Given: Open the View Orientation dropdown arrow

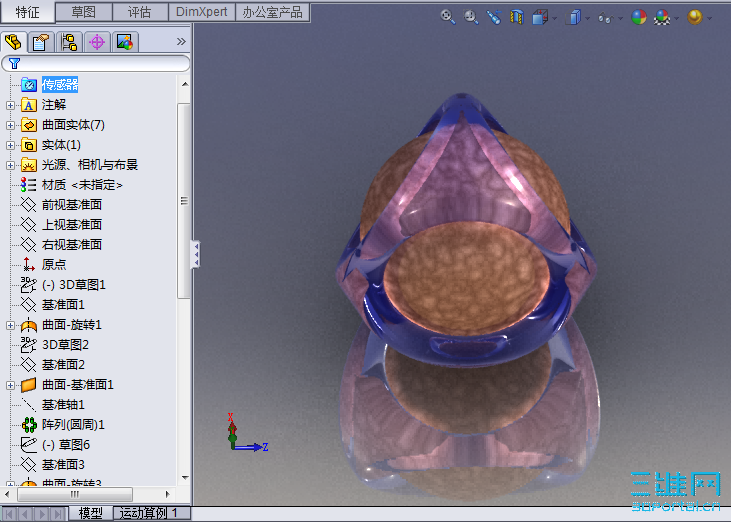Looking at the screenshot, I should click(554, 19).
